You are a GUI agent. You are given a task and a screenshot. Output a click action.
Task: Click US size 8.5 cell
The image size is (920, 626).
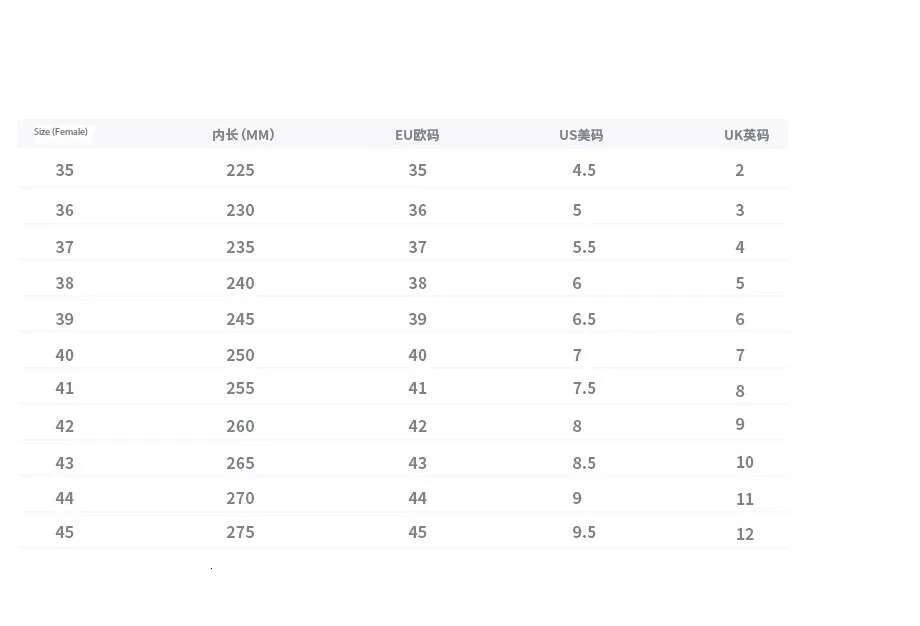(584, 463)
